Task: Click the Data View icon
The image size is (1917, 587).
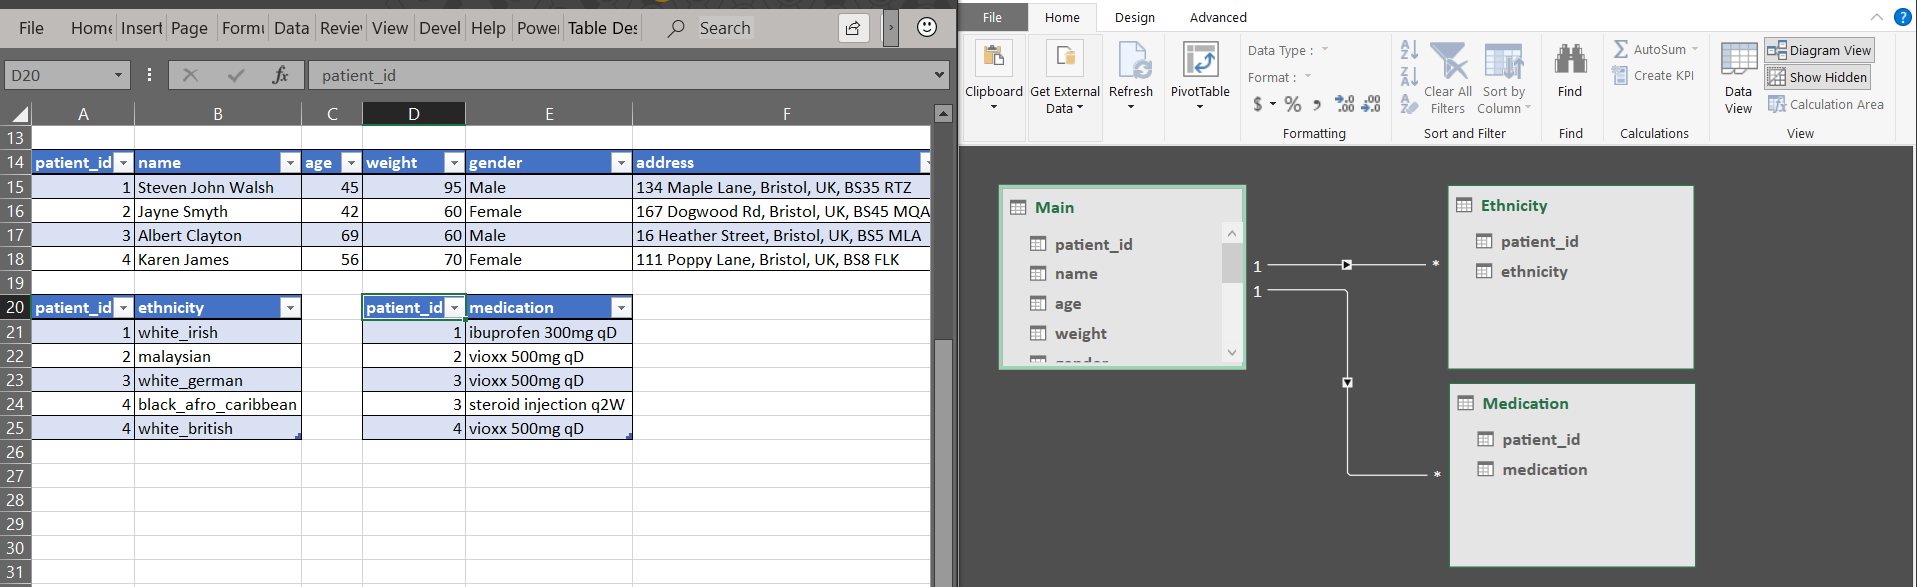Action: 1738,60
